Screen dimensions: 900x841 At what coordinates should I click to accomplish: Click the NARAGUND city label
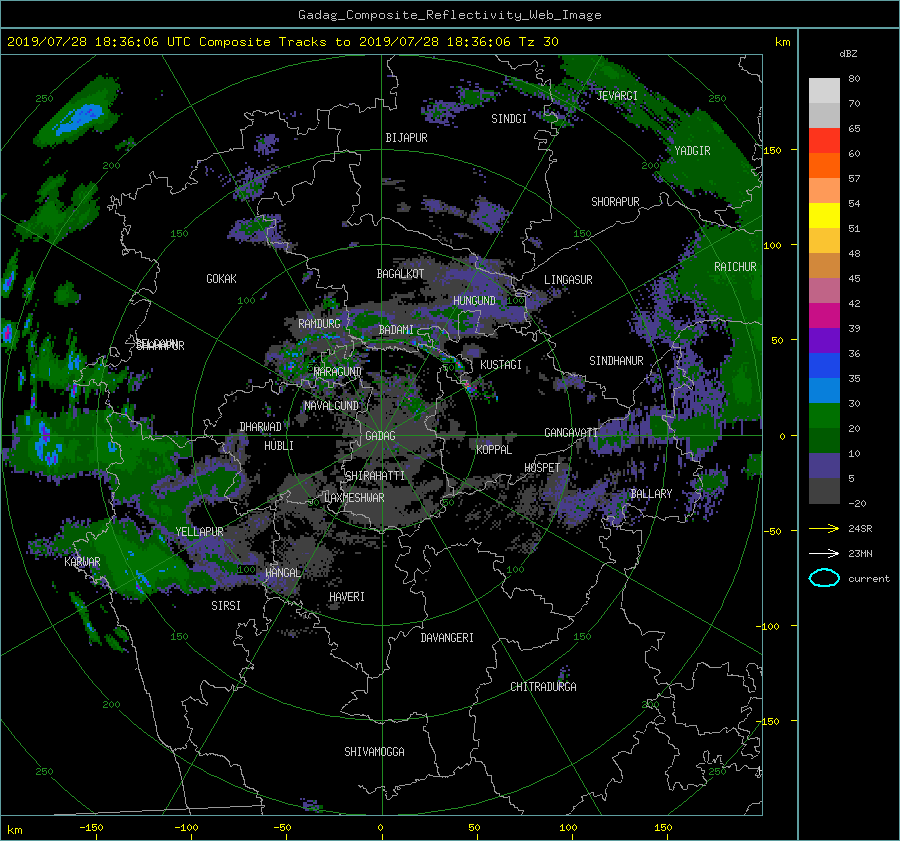point(338,371)
